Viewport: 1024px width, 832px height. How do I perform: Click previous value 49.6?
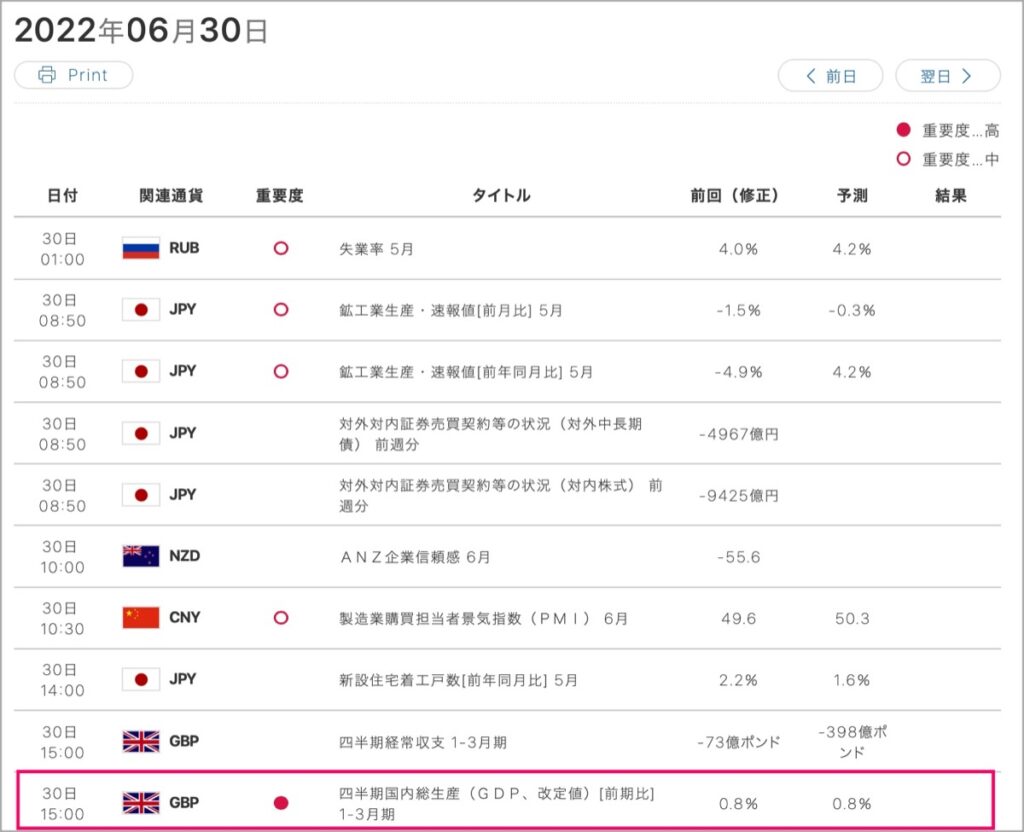pos(739,618)
